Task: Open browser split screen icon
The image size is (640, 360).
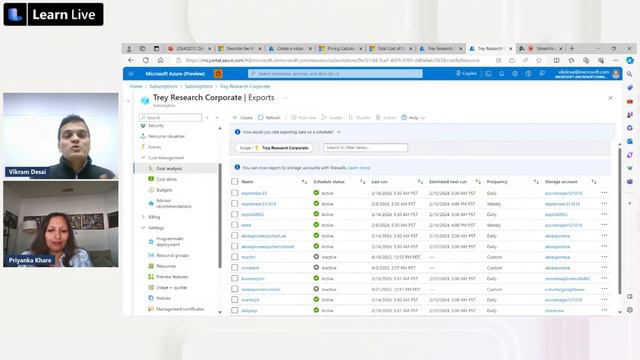Action: click(556, 60)
